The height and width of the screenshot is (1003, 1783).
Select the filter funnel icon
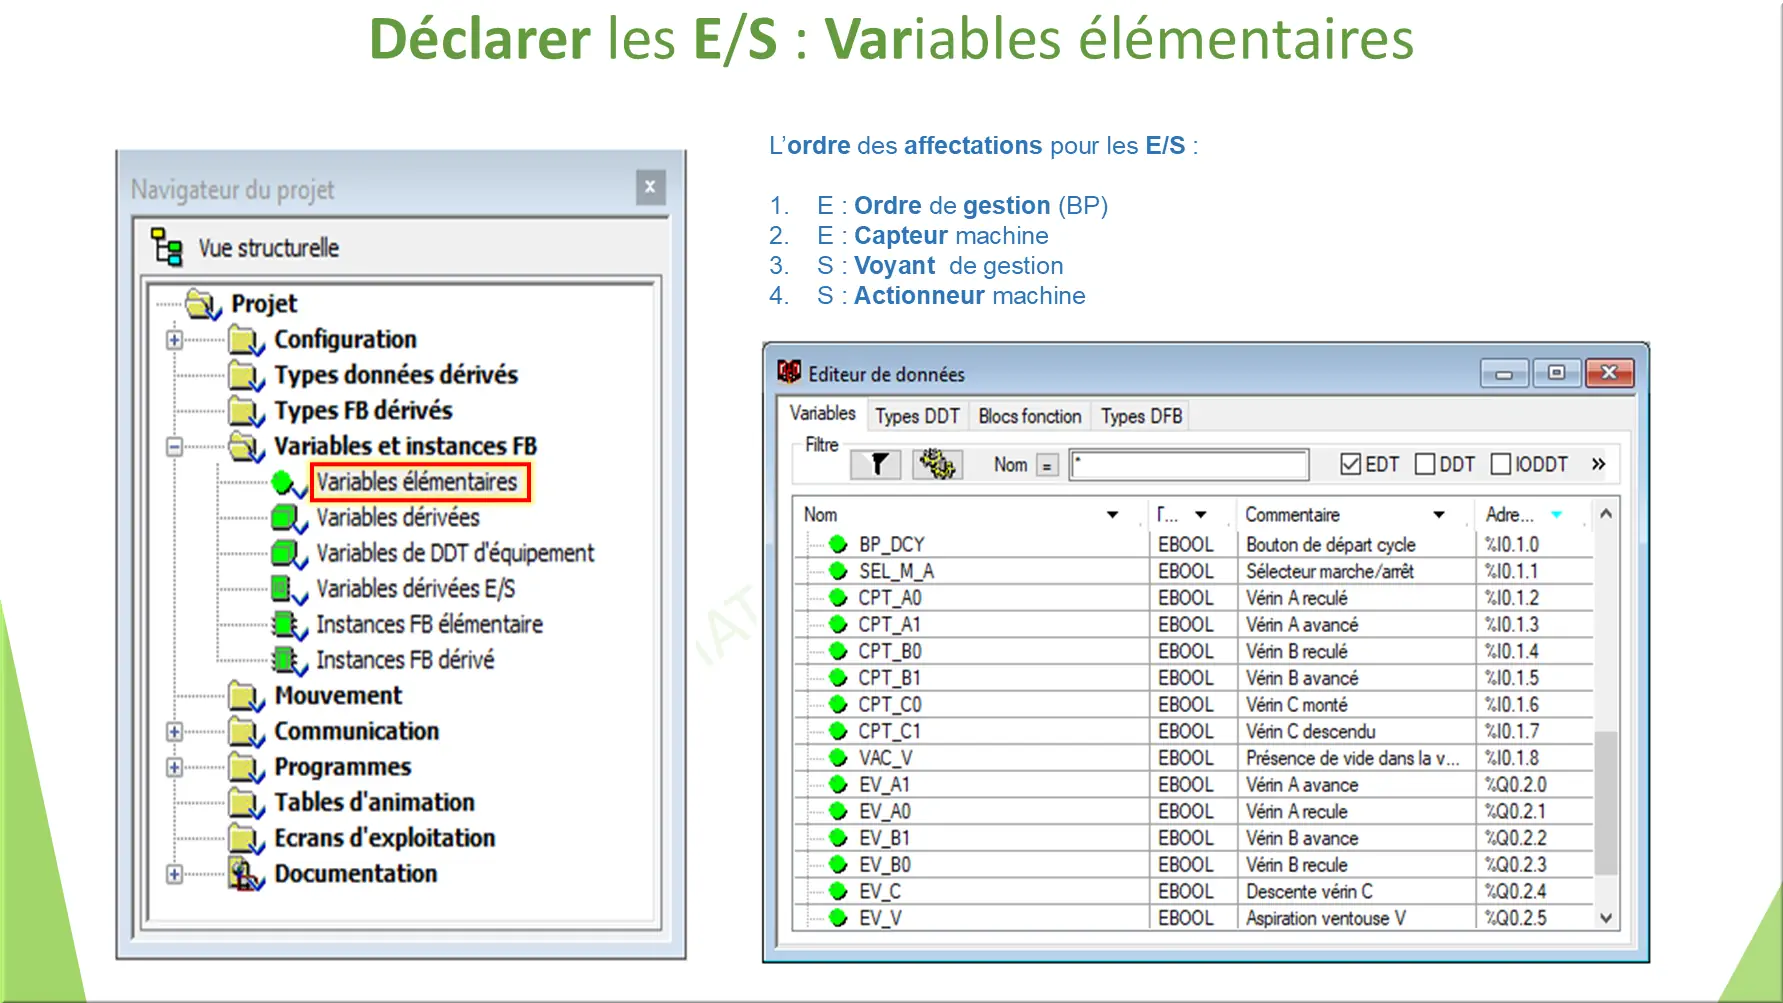[x=875, y=463]
